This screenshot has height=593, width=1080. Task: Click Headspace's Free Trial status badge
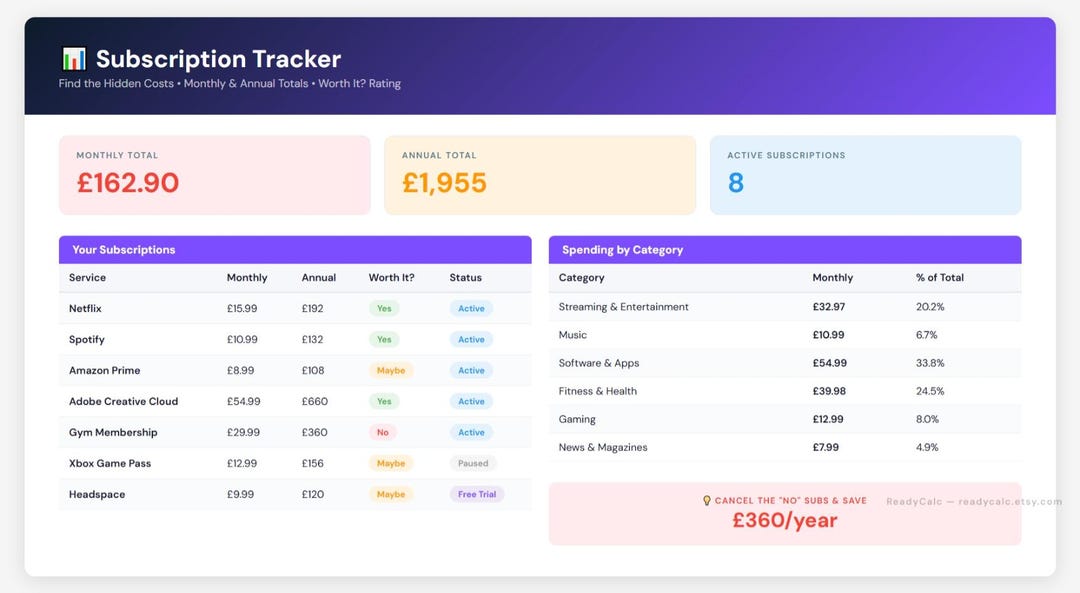(x=477, y=495)
